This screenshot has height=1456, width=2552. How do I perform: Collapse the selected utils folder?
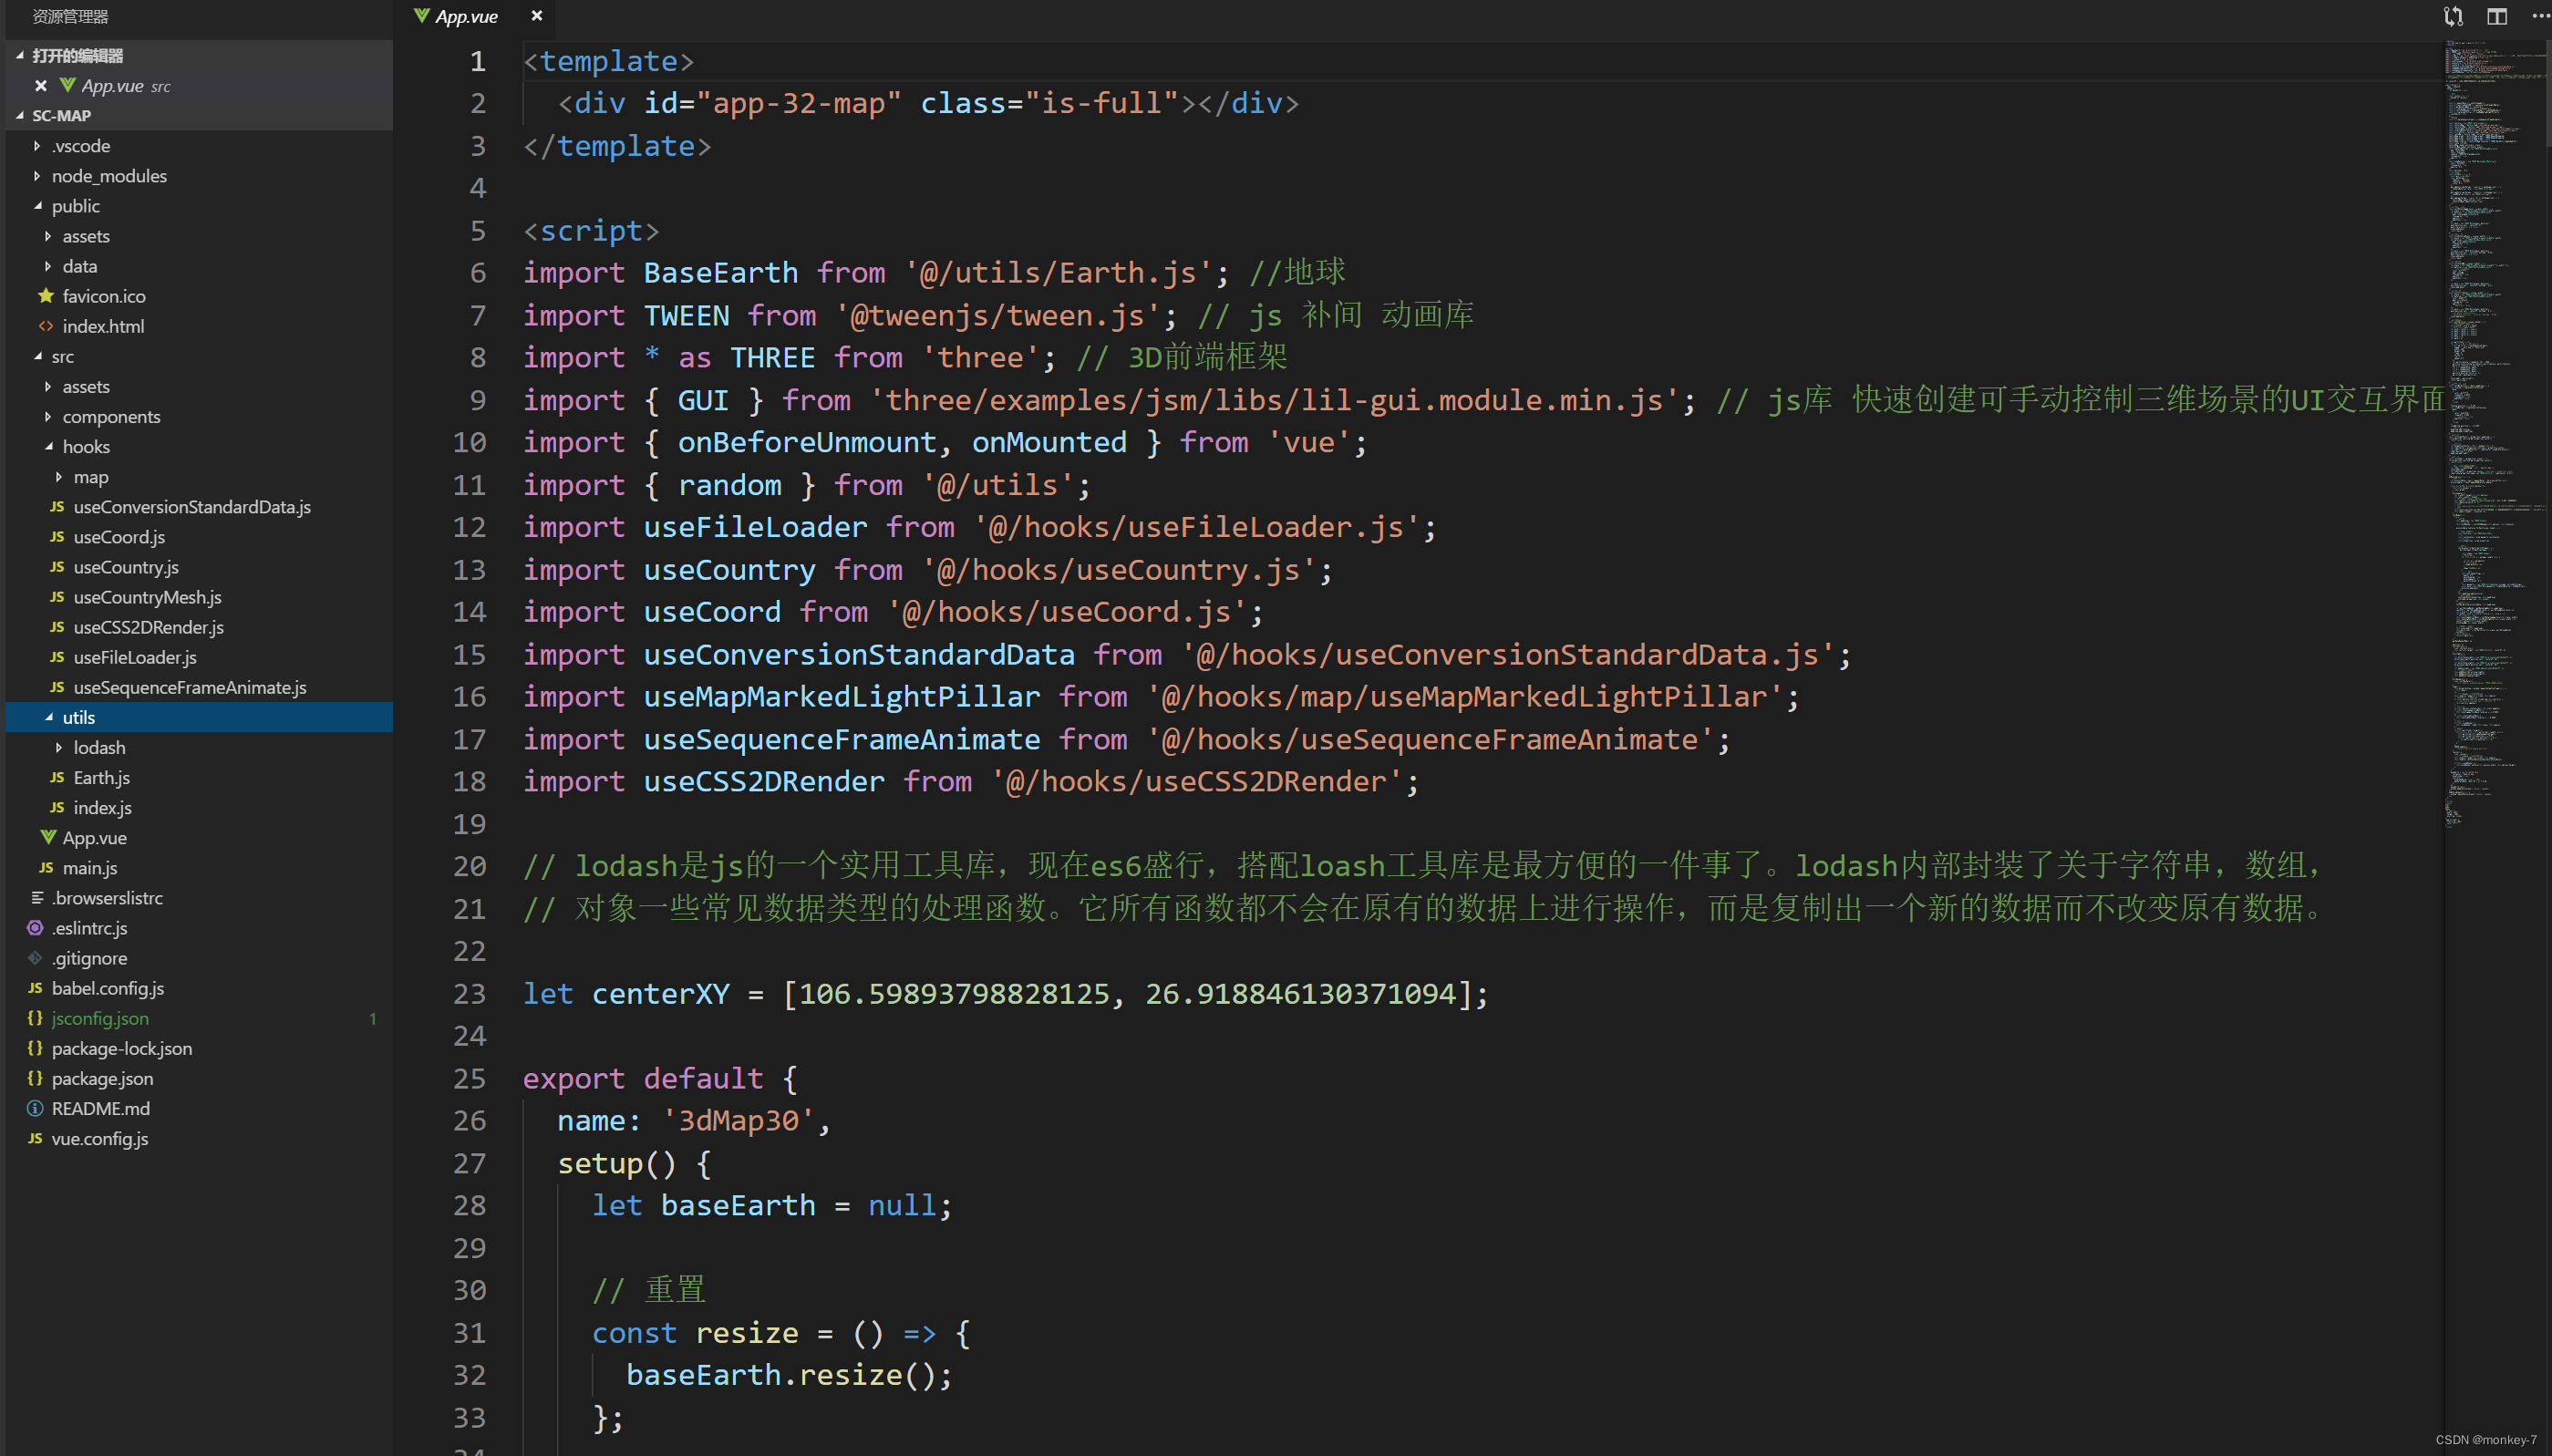pyautogui.click(x=48, y=717)
